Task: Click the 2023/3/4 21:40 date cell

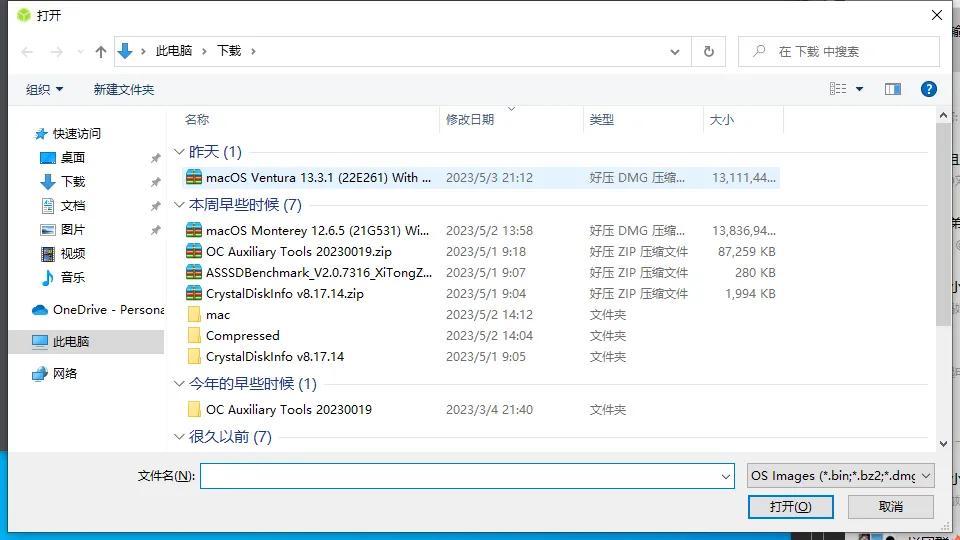Action: [x=489, y=410]
